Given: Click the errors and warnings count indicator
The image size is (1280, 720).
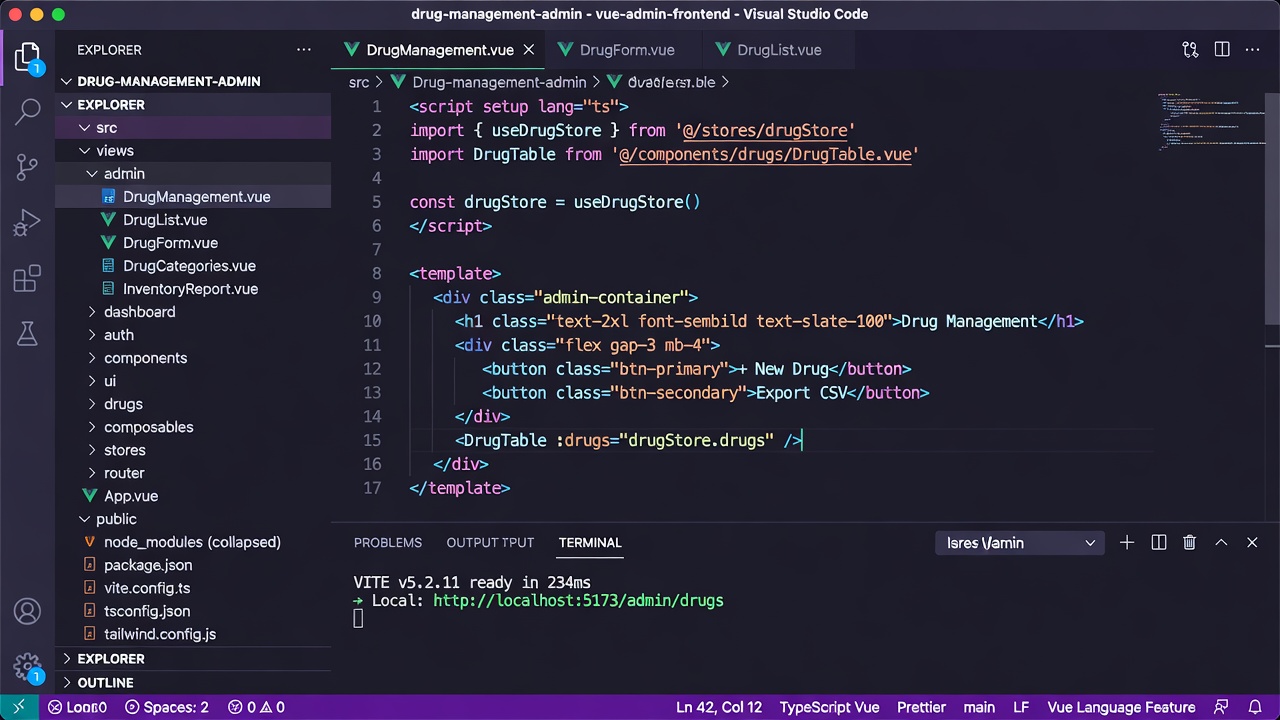Looking at the screenshot, I should [x=257, y=707].
